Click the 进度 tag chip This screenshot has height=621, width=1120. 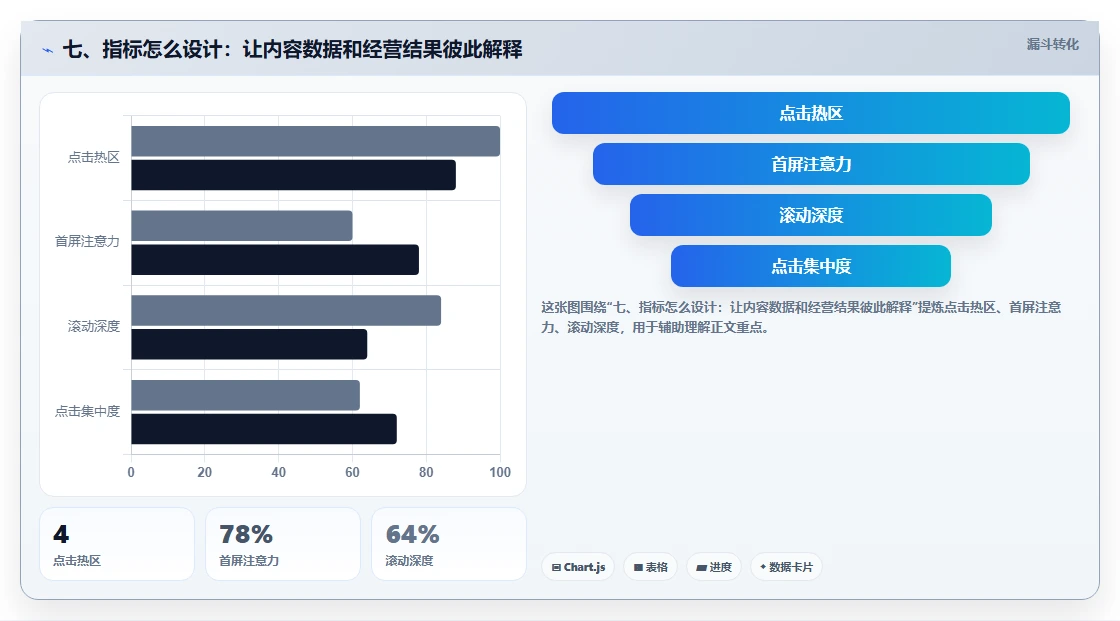[x=714, y=567]
